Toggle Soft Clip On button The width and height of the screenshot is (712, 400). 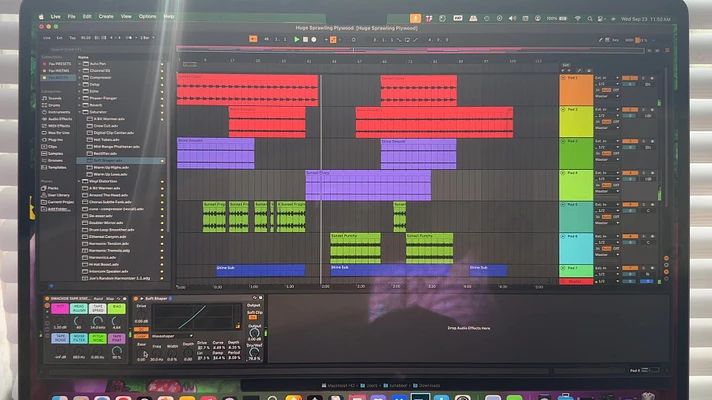pyautogui.click(x=252, y=317)
